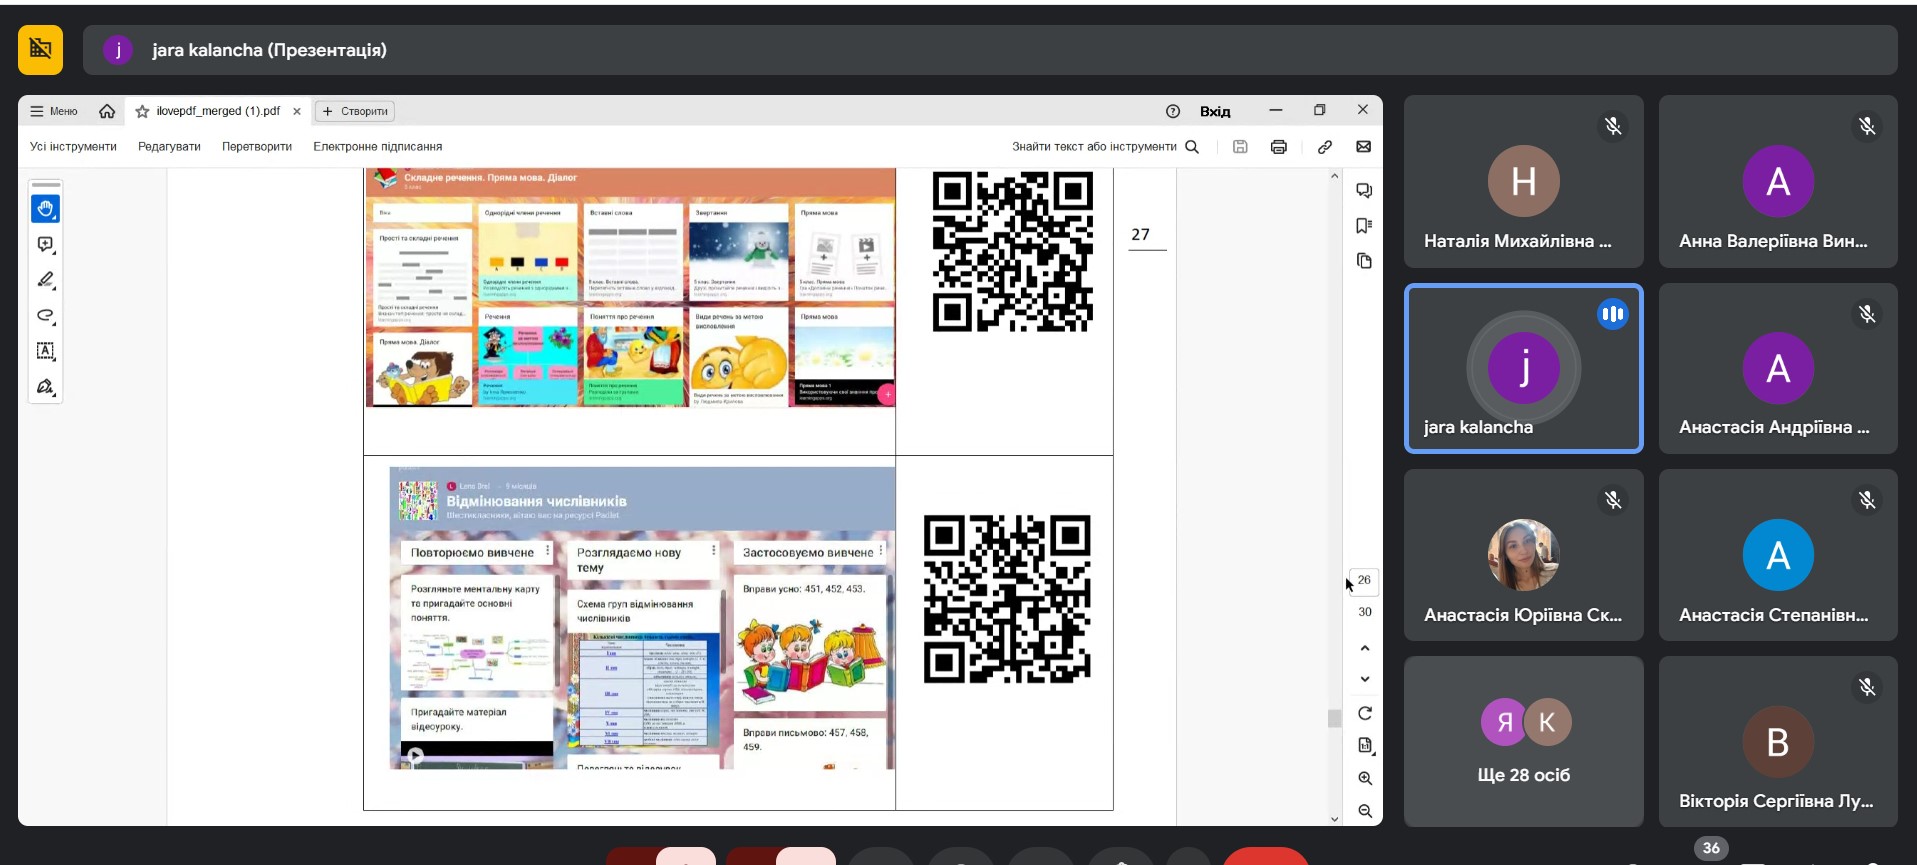The image size is (1917, 865).
Task: Open the comments panel icon on the right
Action: tap(1364, 190)
